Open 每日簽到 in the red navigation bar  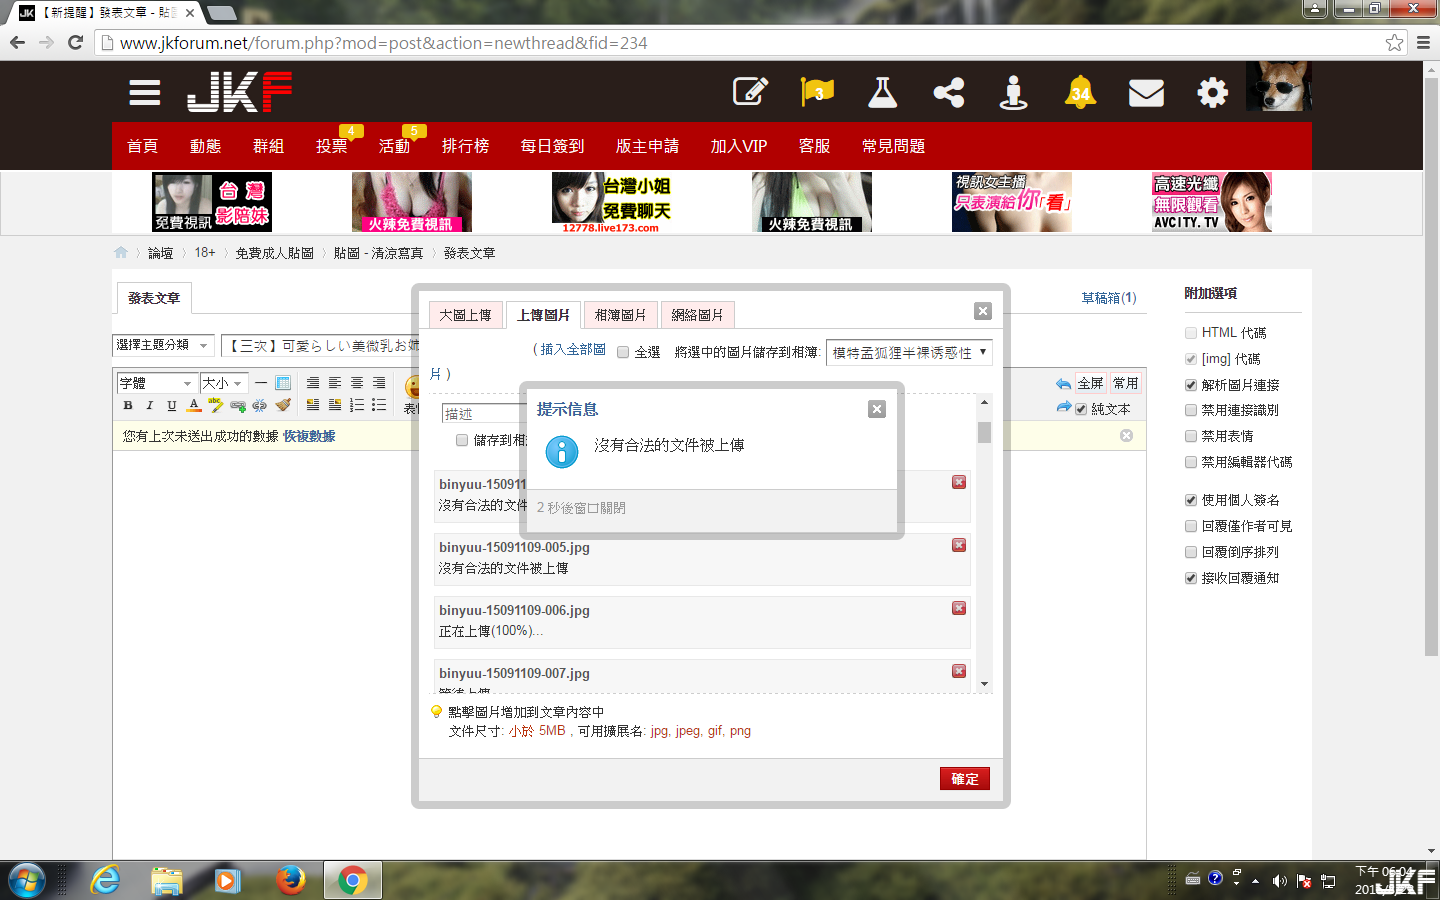[552, 146]
